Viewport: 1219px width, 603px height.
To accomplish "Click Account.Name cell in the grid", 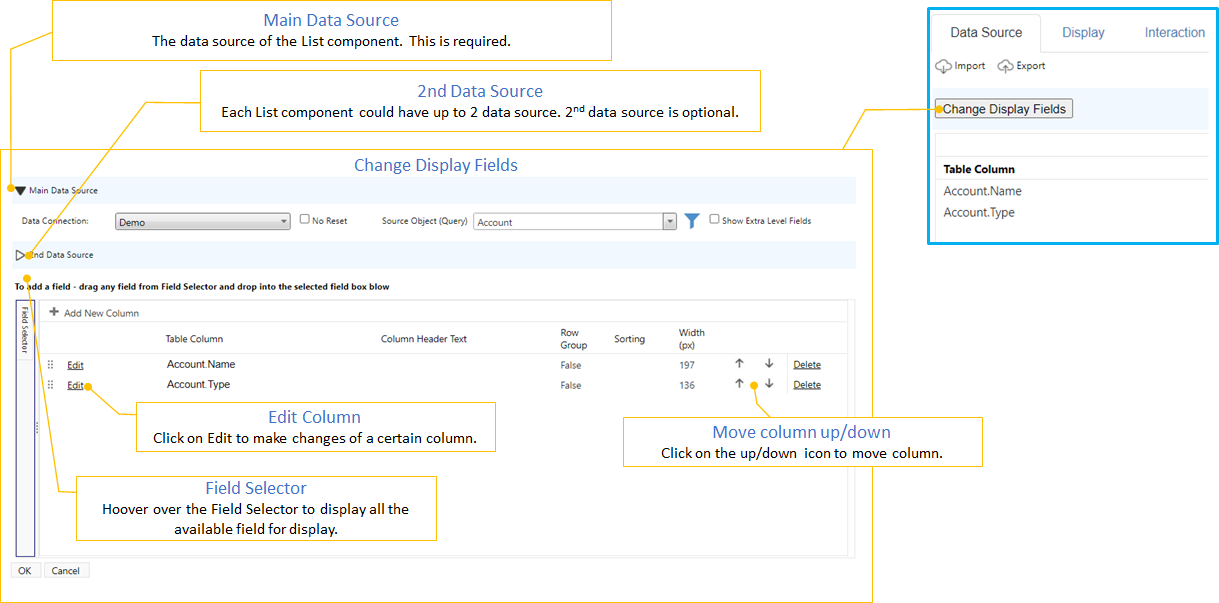I will tap(201, 364).
